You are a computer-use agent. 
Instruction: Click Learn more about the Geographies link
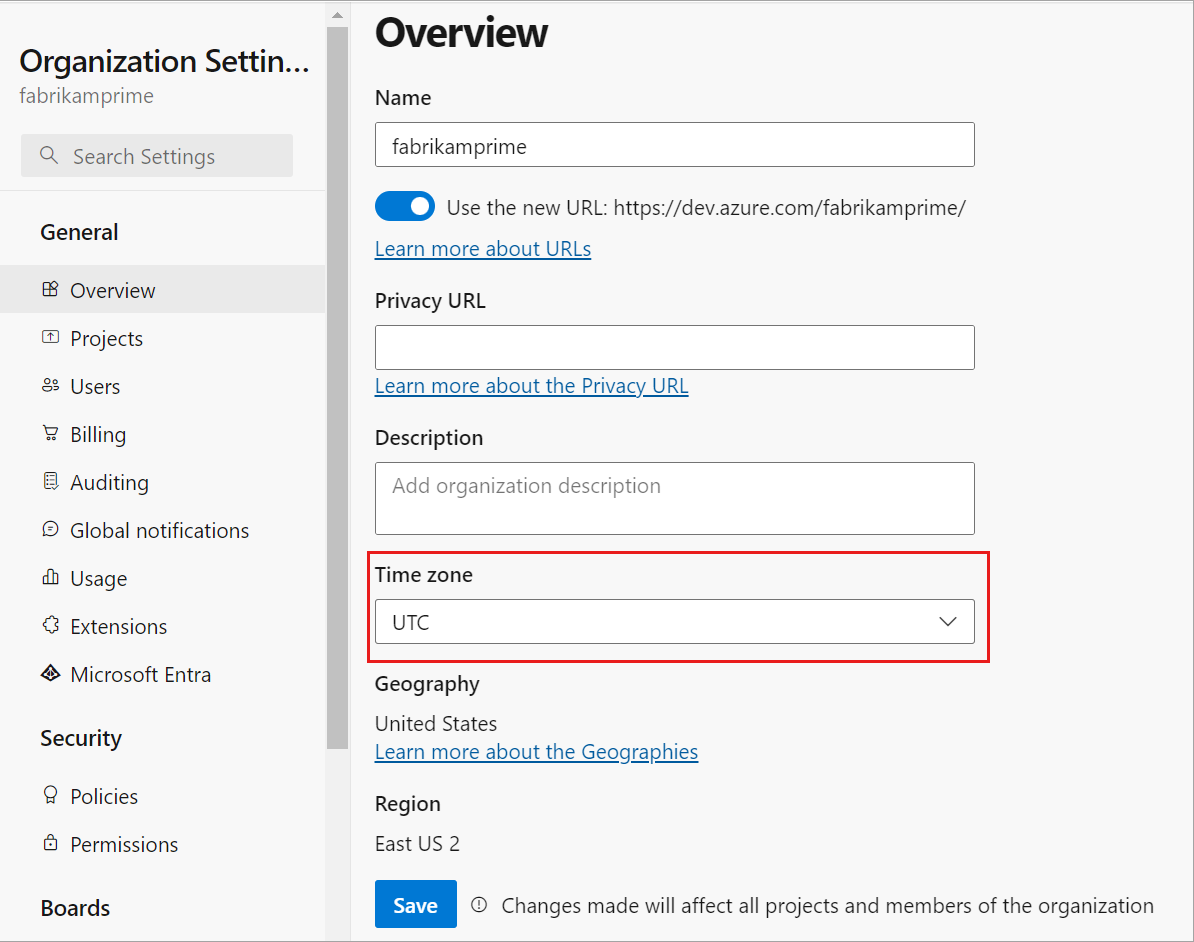(x=536, y=751)
